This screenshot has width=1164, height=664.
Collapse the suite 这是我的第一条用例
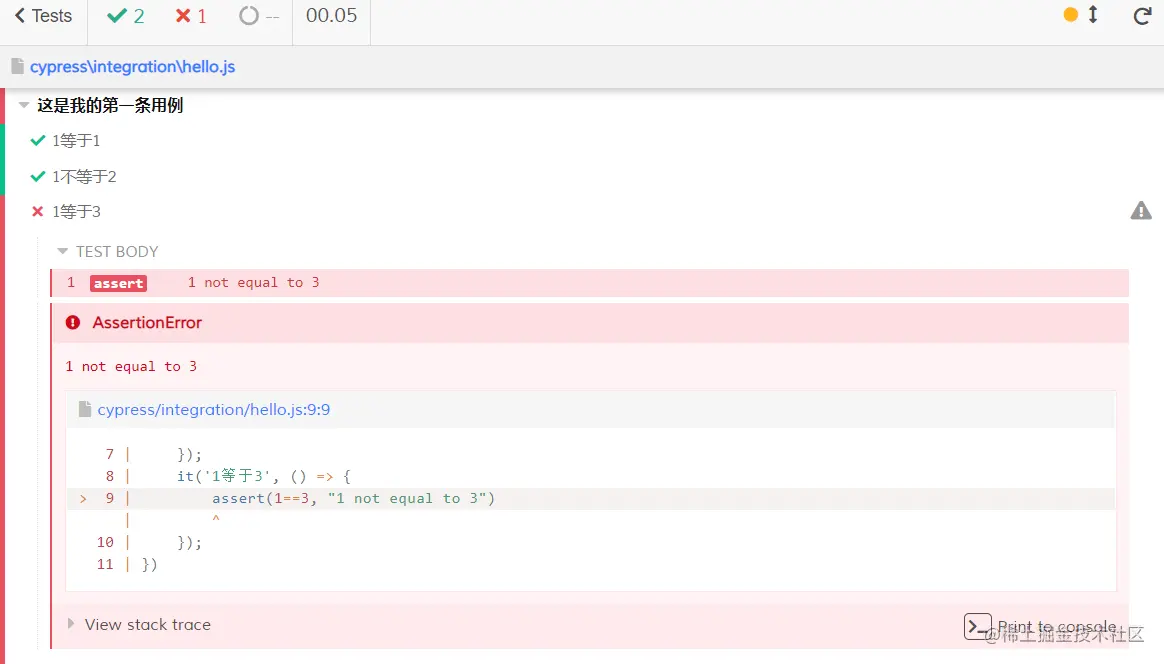(24, 105)
